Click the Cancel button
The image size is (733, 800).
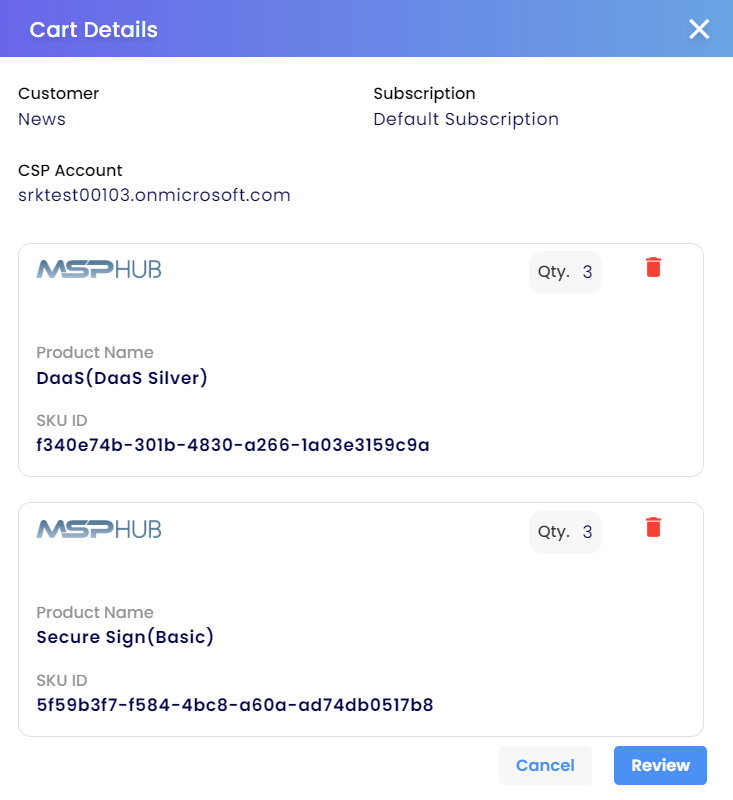[x=545, y=765]
